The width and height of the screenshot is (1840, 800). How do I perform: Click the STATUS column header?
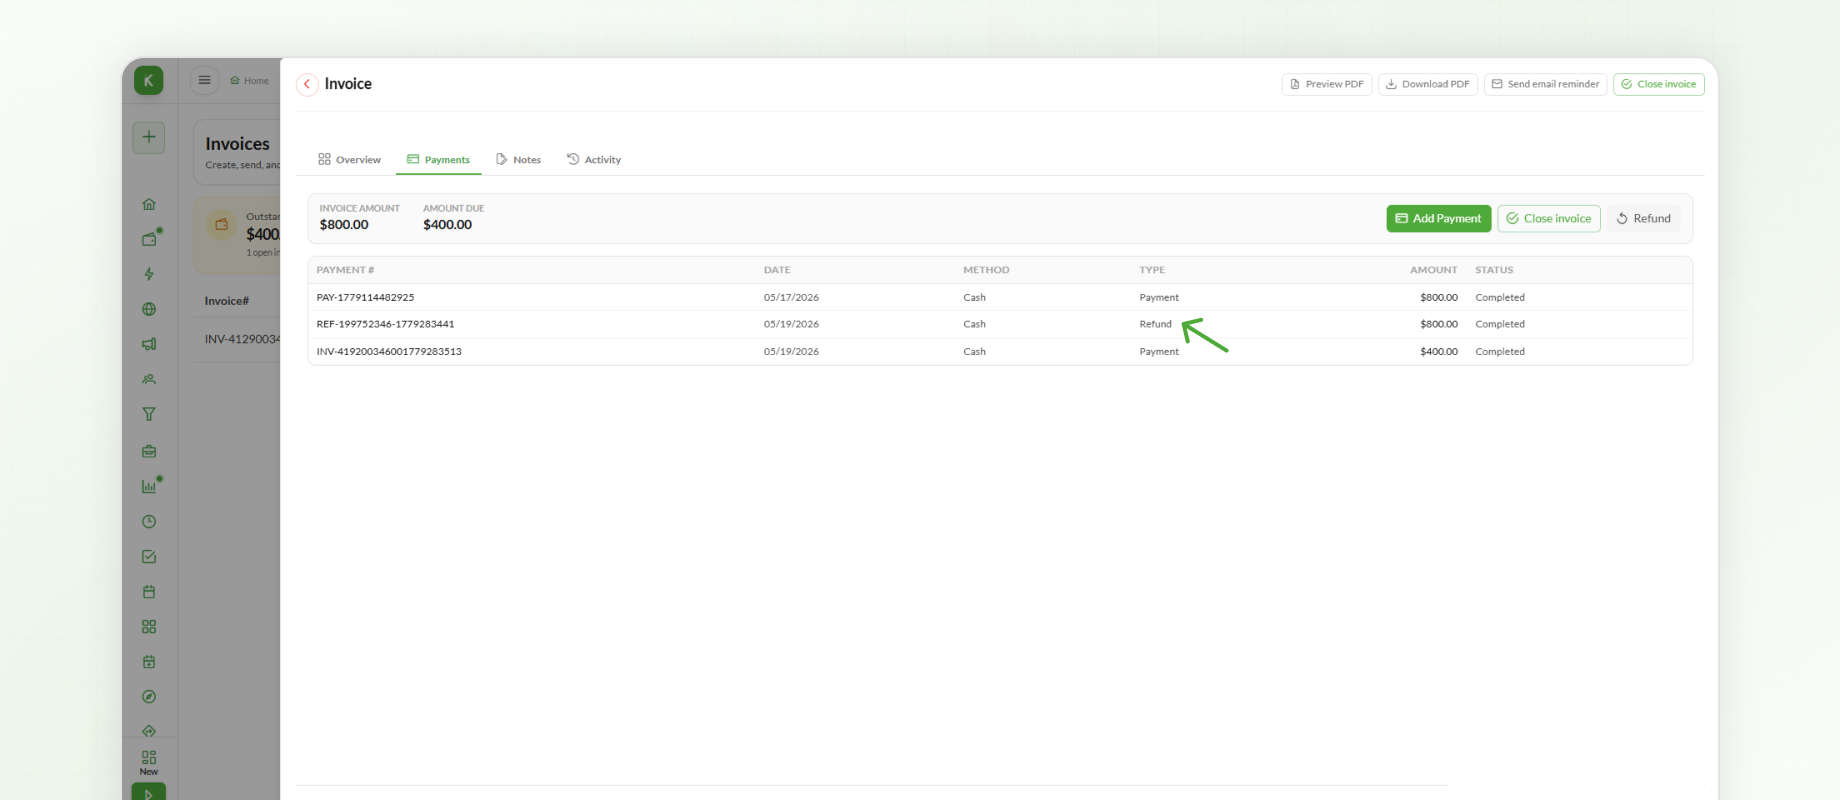pos(1494,270)
